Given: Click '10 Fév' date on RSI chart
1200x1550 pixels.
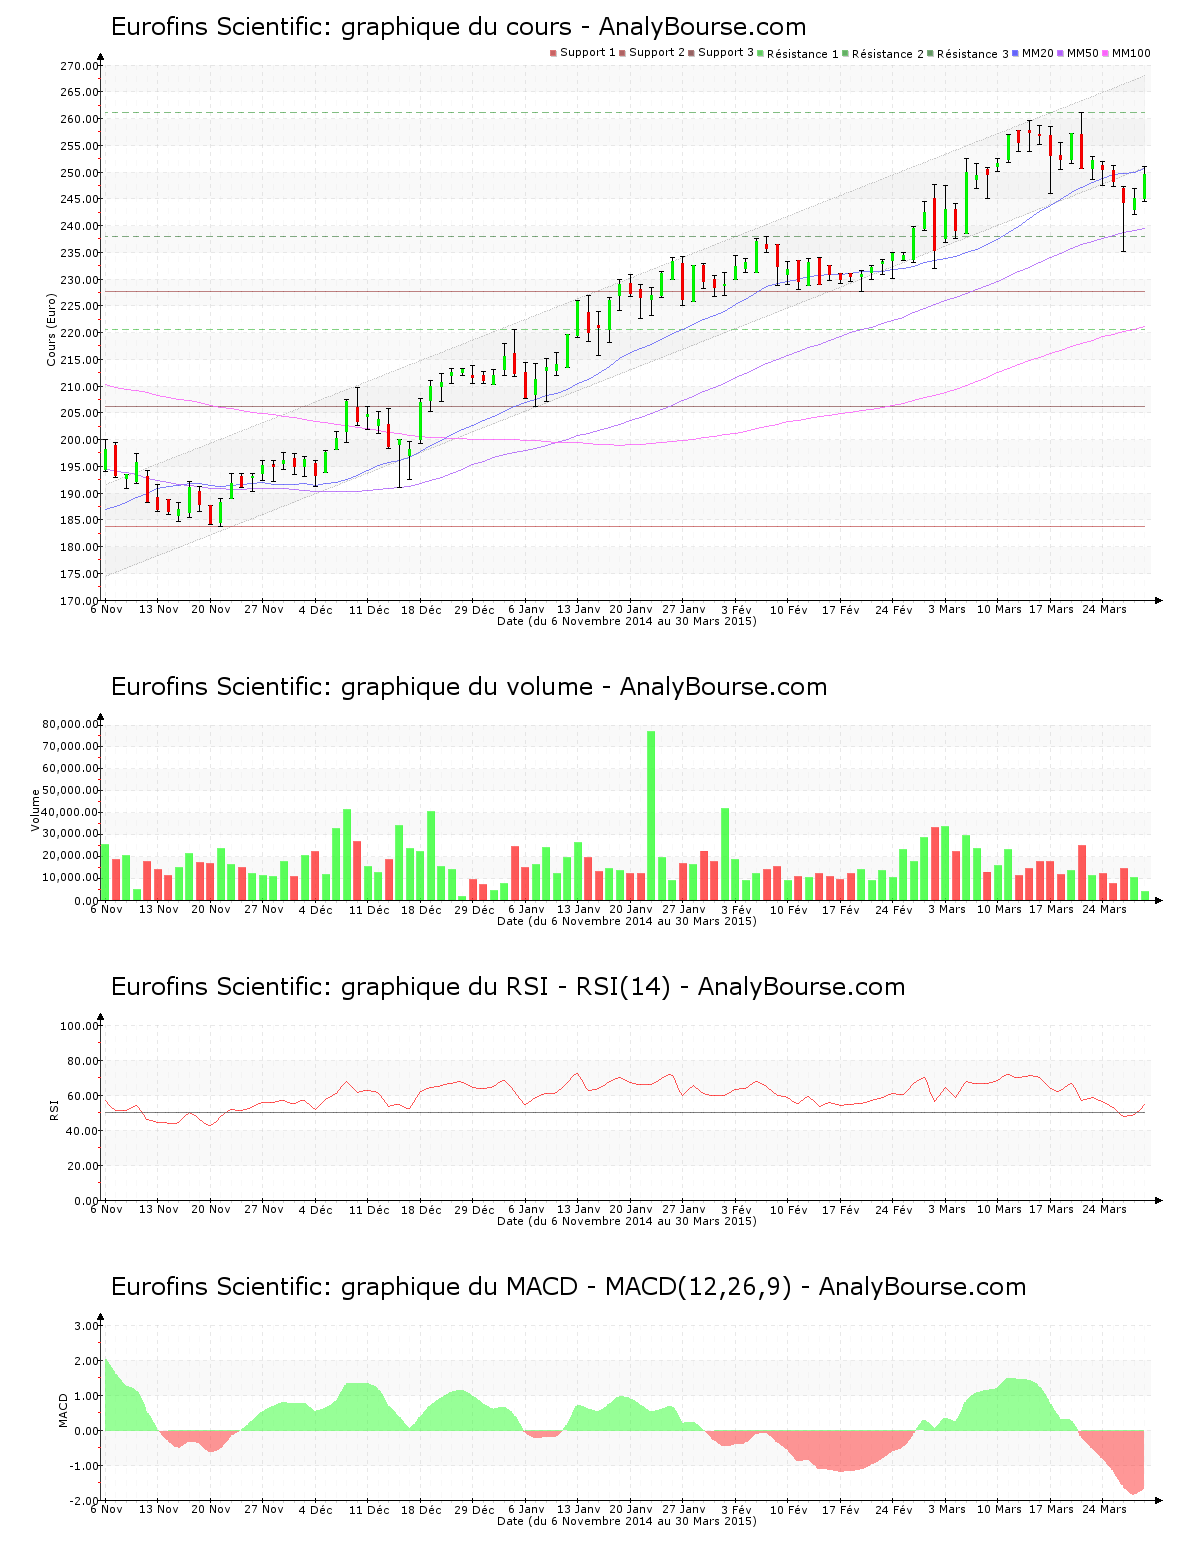Looking at the screenshot, I should (x=789, y=1209).
